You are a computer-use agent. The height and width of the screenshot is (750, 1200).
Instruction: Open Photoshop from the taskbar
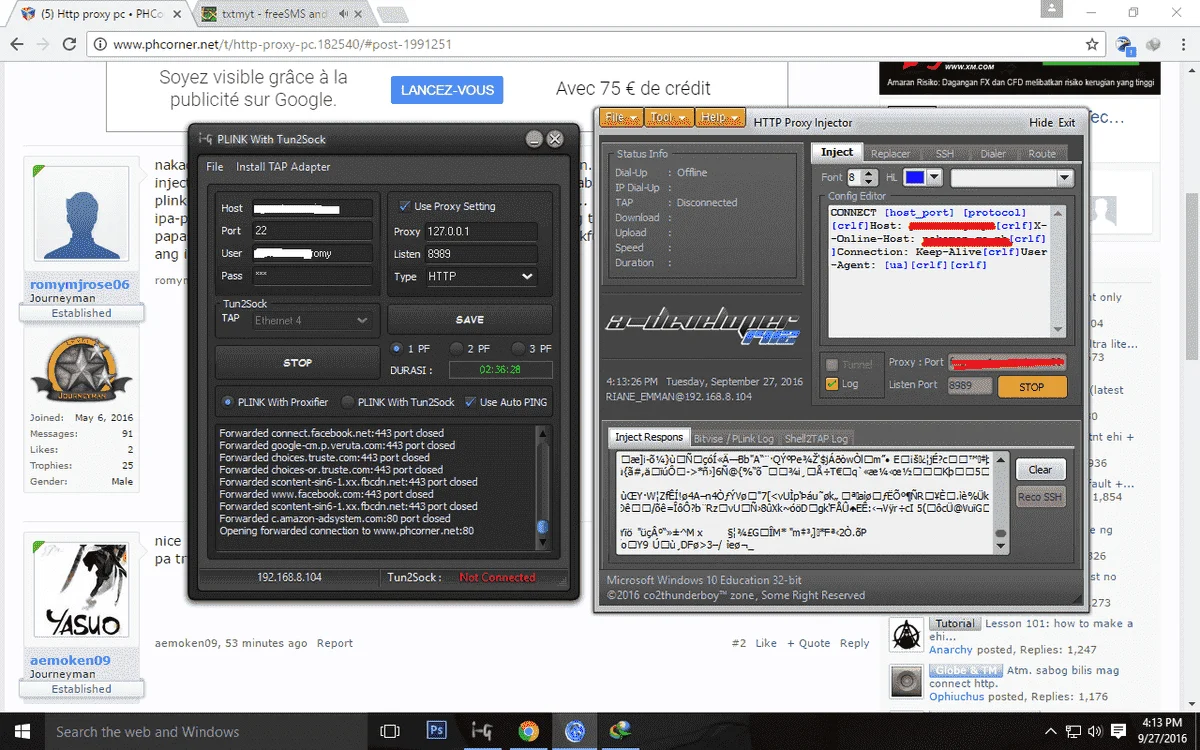coord(436,731)
